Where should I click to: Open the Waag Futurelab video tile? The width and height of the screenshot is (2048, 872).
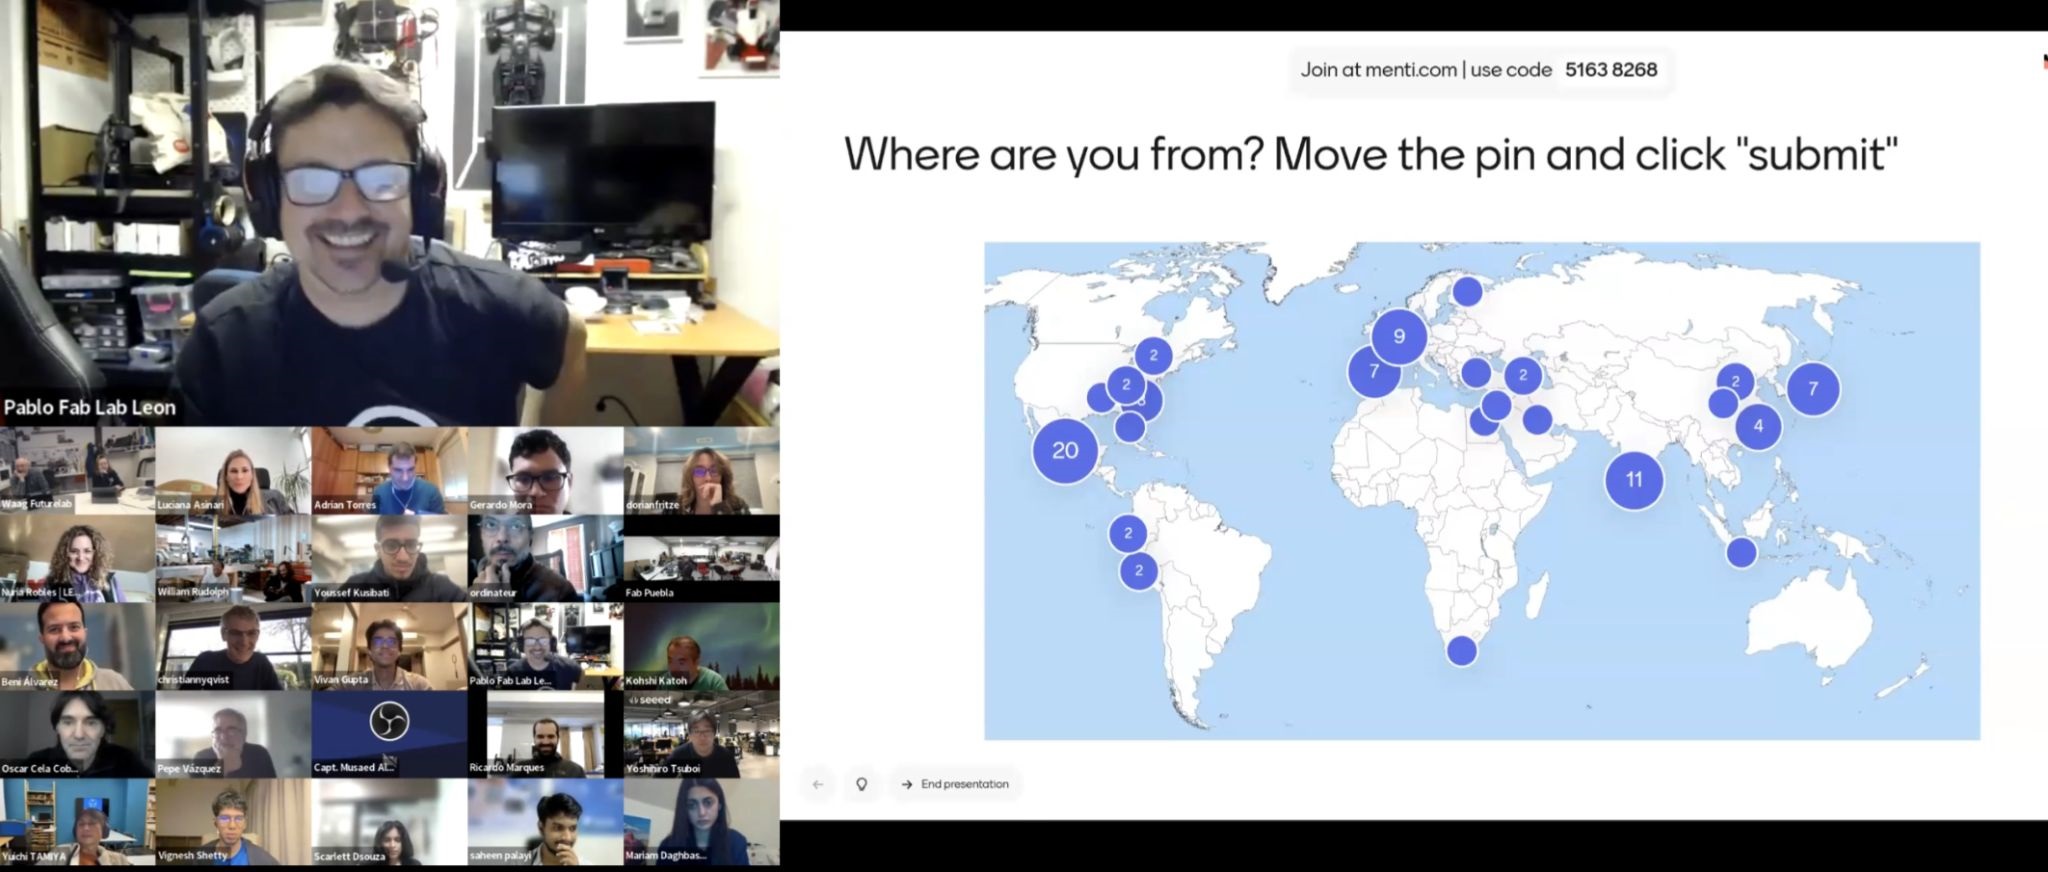[x=77, y=471]
